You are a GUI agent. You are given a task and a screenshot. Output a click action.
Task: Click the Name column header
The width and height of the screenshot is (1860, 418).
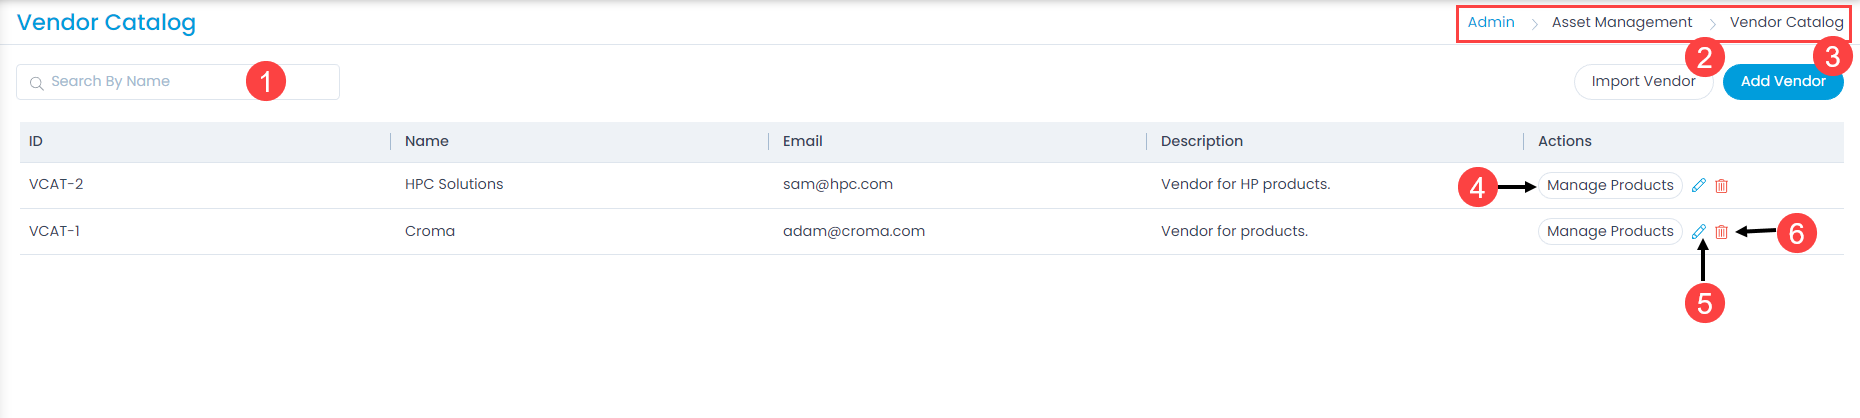(427, 141)
